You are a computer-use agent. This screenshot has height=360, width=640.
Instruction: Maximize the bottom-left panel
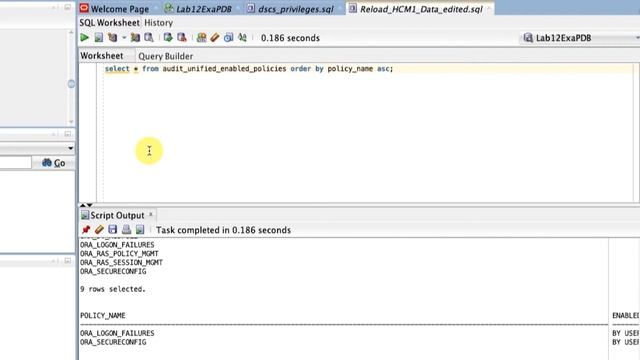[x=68, y=260]
